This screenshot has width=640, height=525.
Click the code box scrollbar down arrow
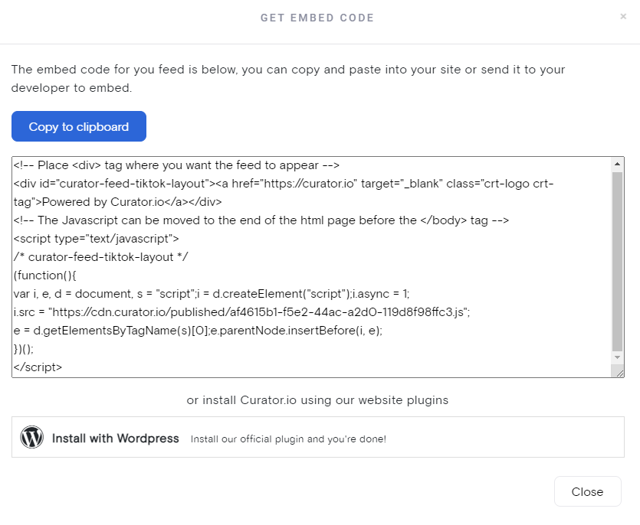(x=617, y=357)
